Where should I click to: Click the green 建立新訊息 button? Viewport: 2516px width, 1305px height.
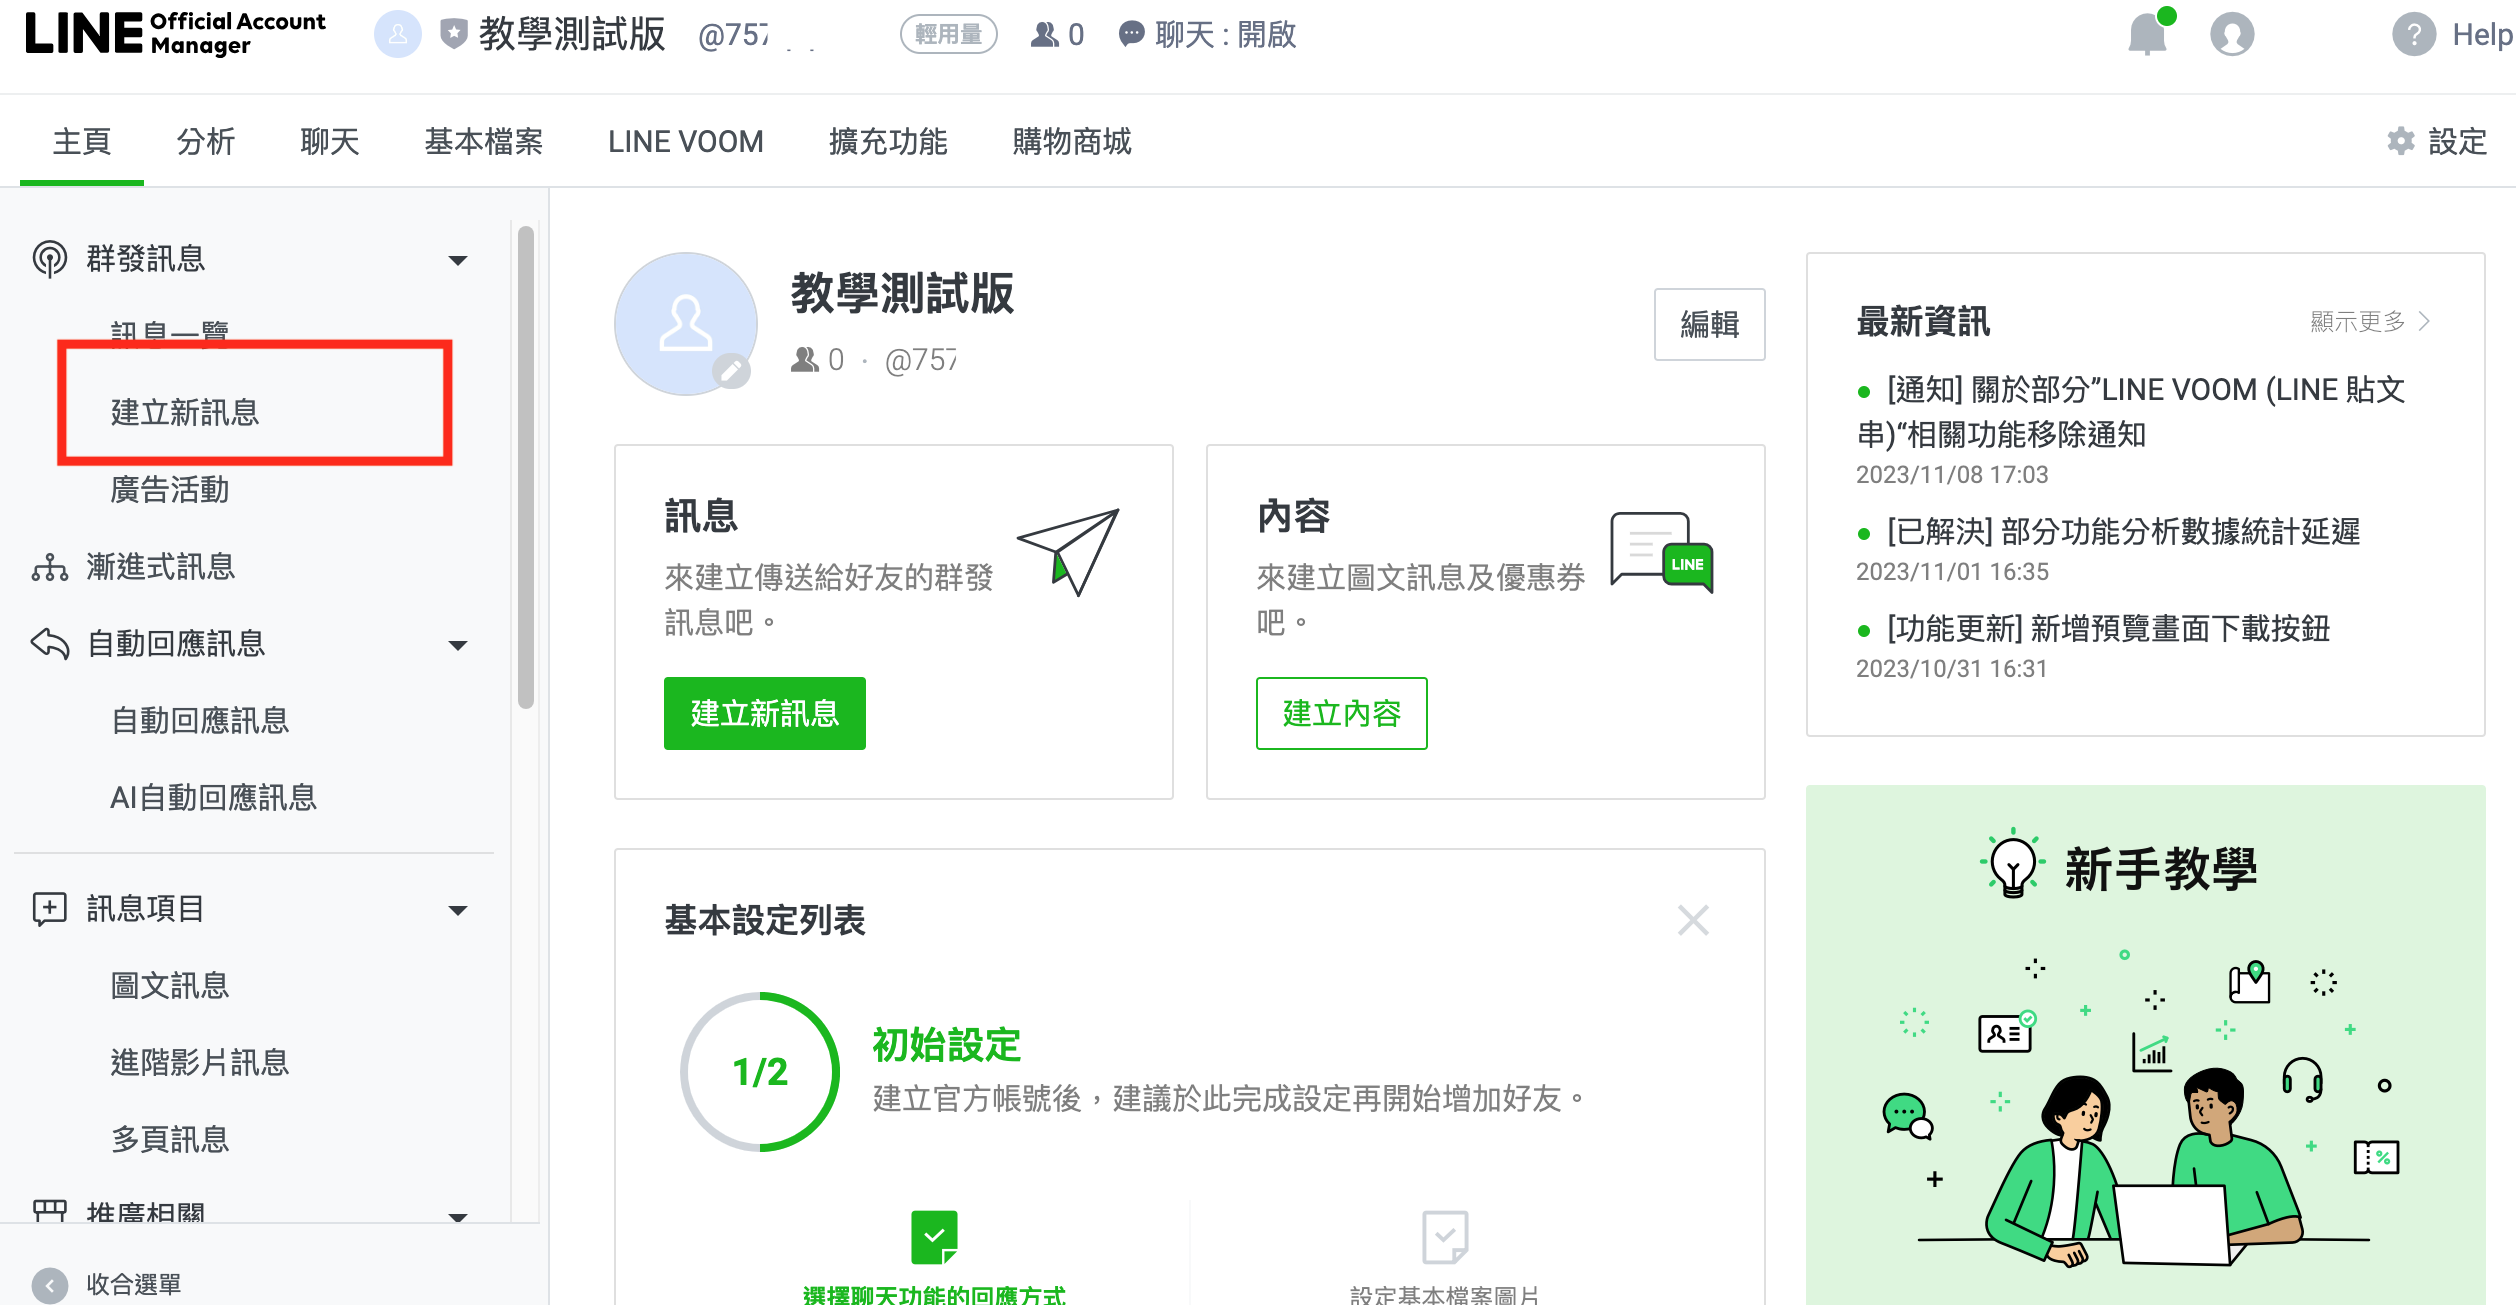click(765, 713)
